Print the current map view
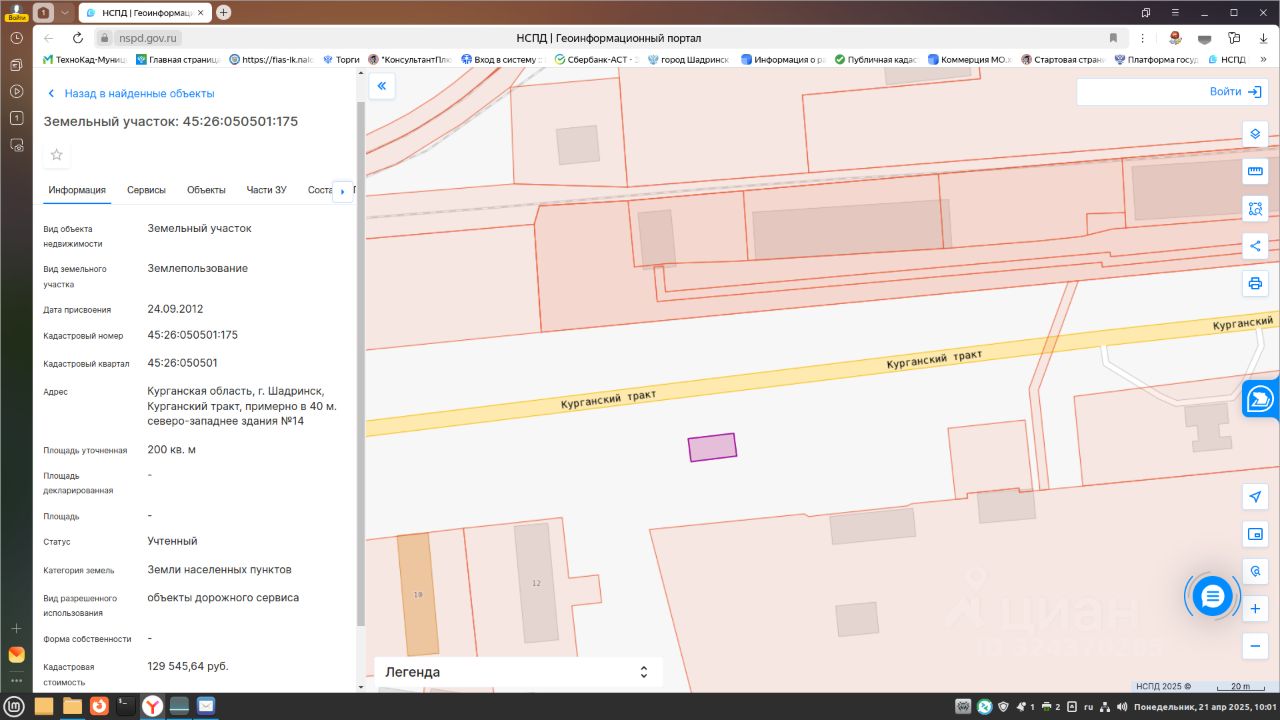Viewport: 1280px width, 720px height. coord(1255,284)
